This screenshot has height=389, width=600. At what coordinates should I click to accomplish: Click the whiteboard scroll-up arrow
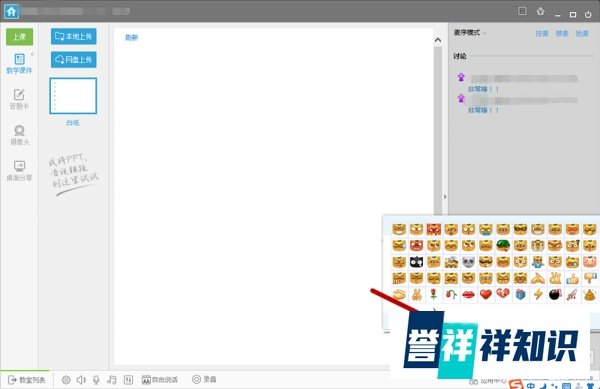438,40
